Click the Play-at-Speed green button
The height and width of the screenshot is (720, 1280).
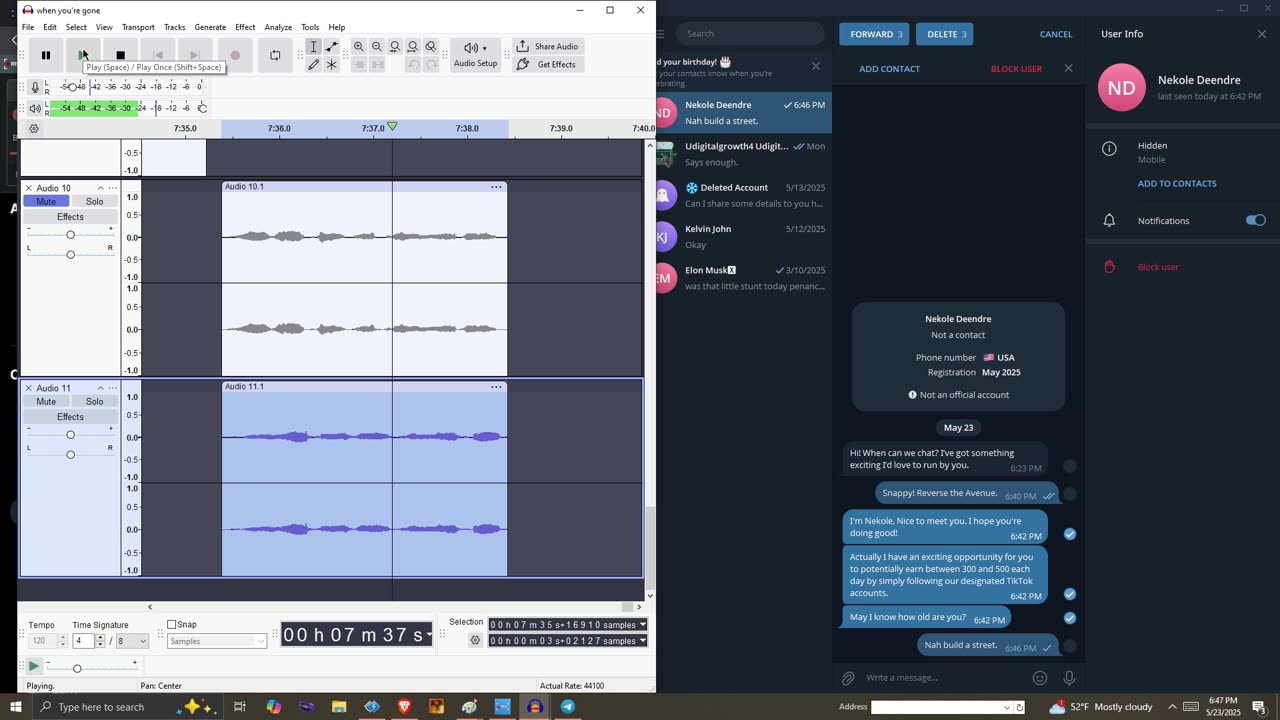(x=33, y=666)
